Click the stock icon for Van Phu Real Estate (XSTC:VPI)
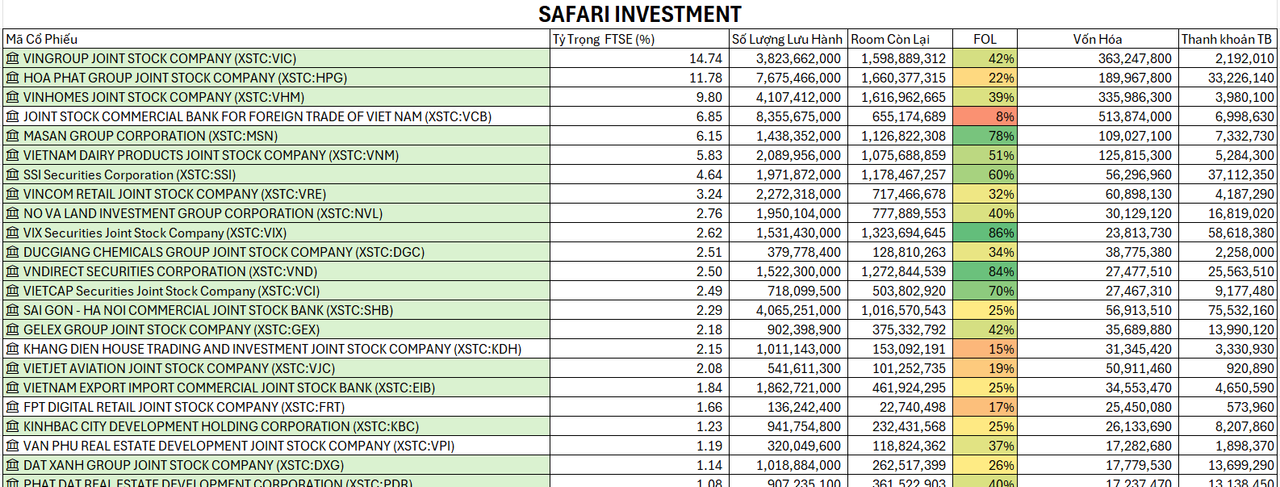Image resolution: width=1280 pixels, height=487 pixels. 13,446
